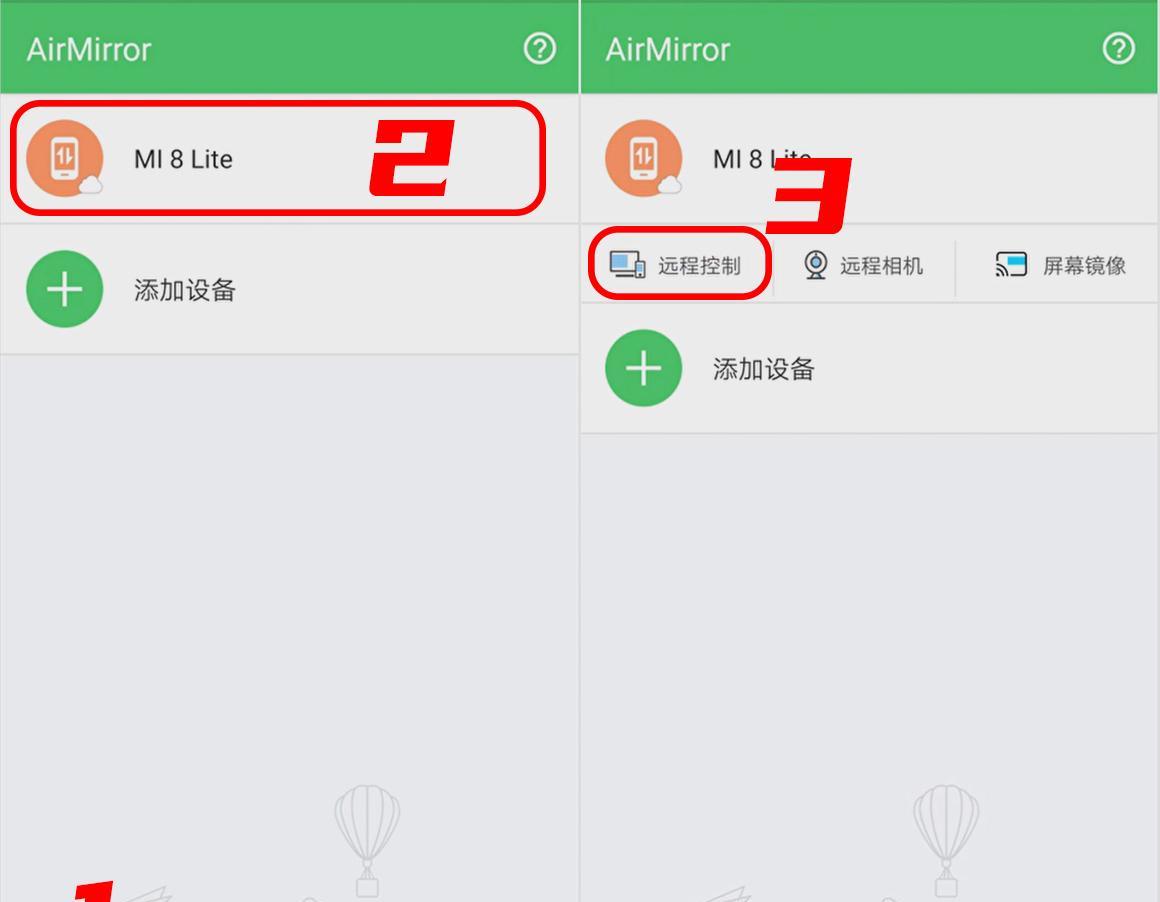Select the remote control computer-phone icon
The width and height of the screenshot is (1160, 902).
tap(627, 264)
